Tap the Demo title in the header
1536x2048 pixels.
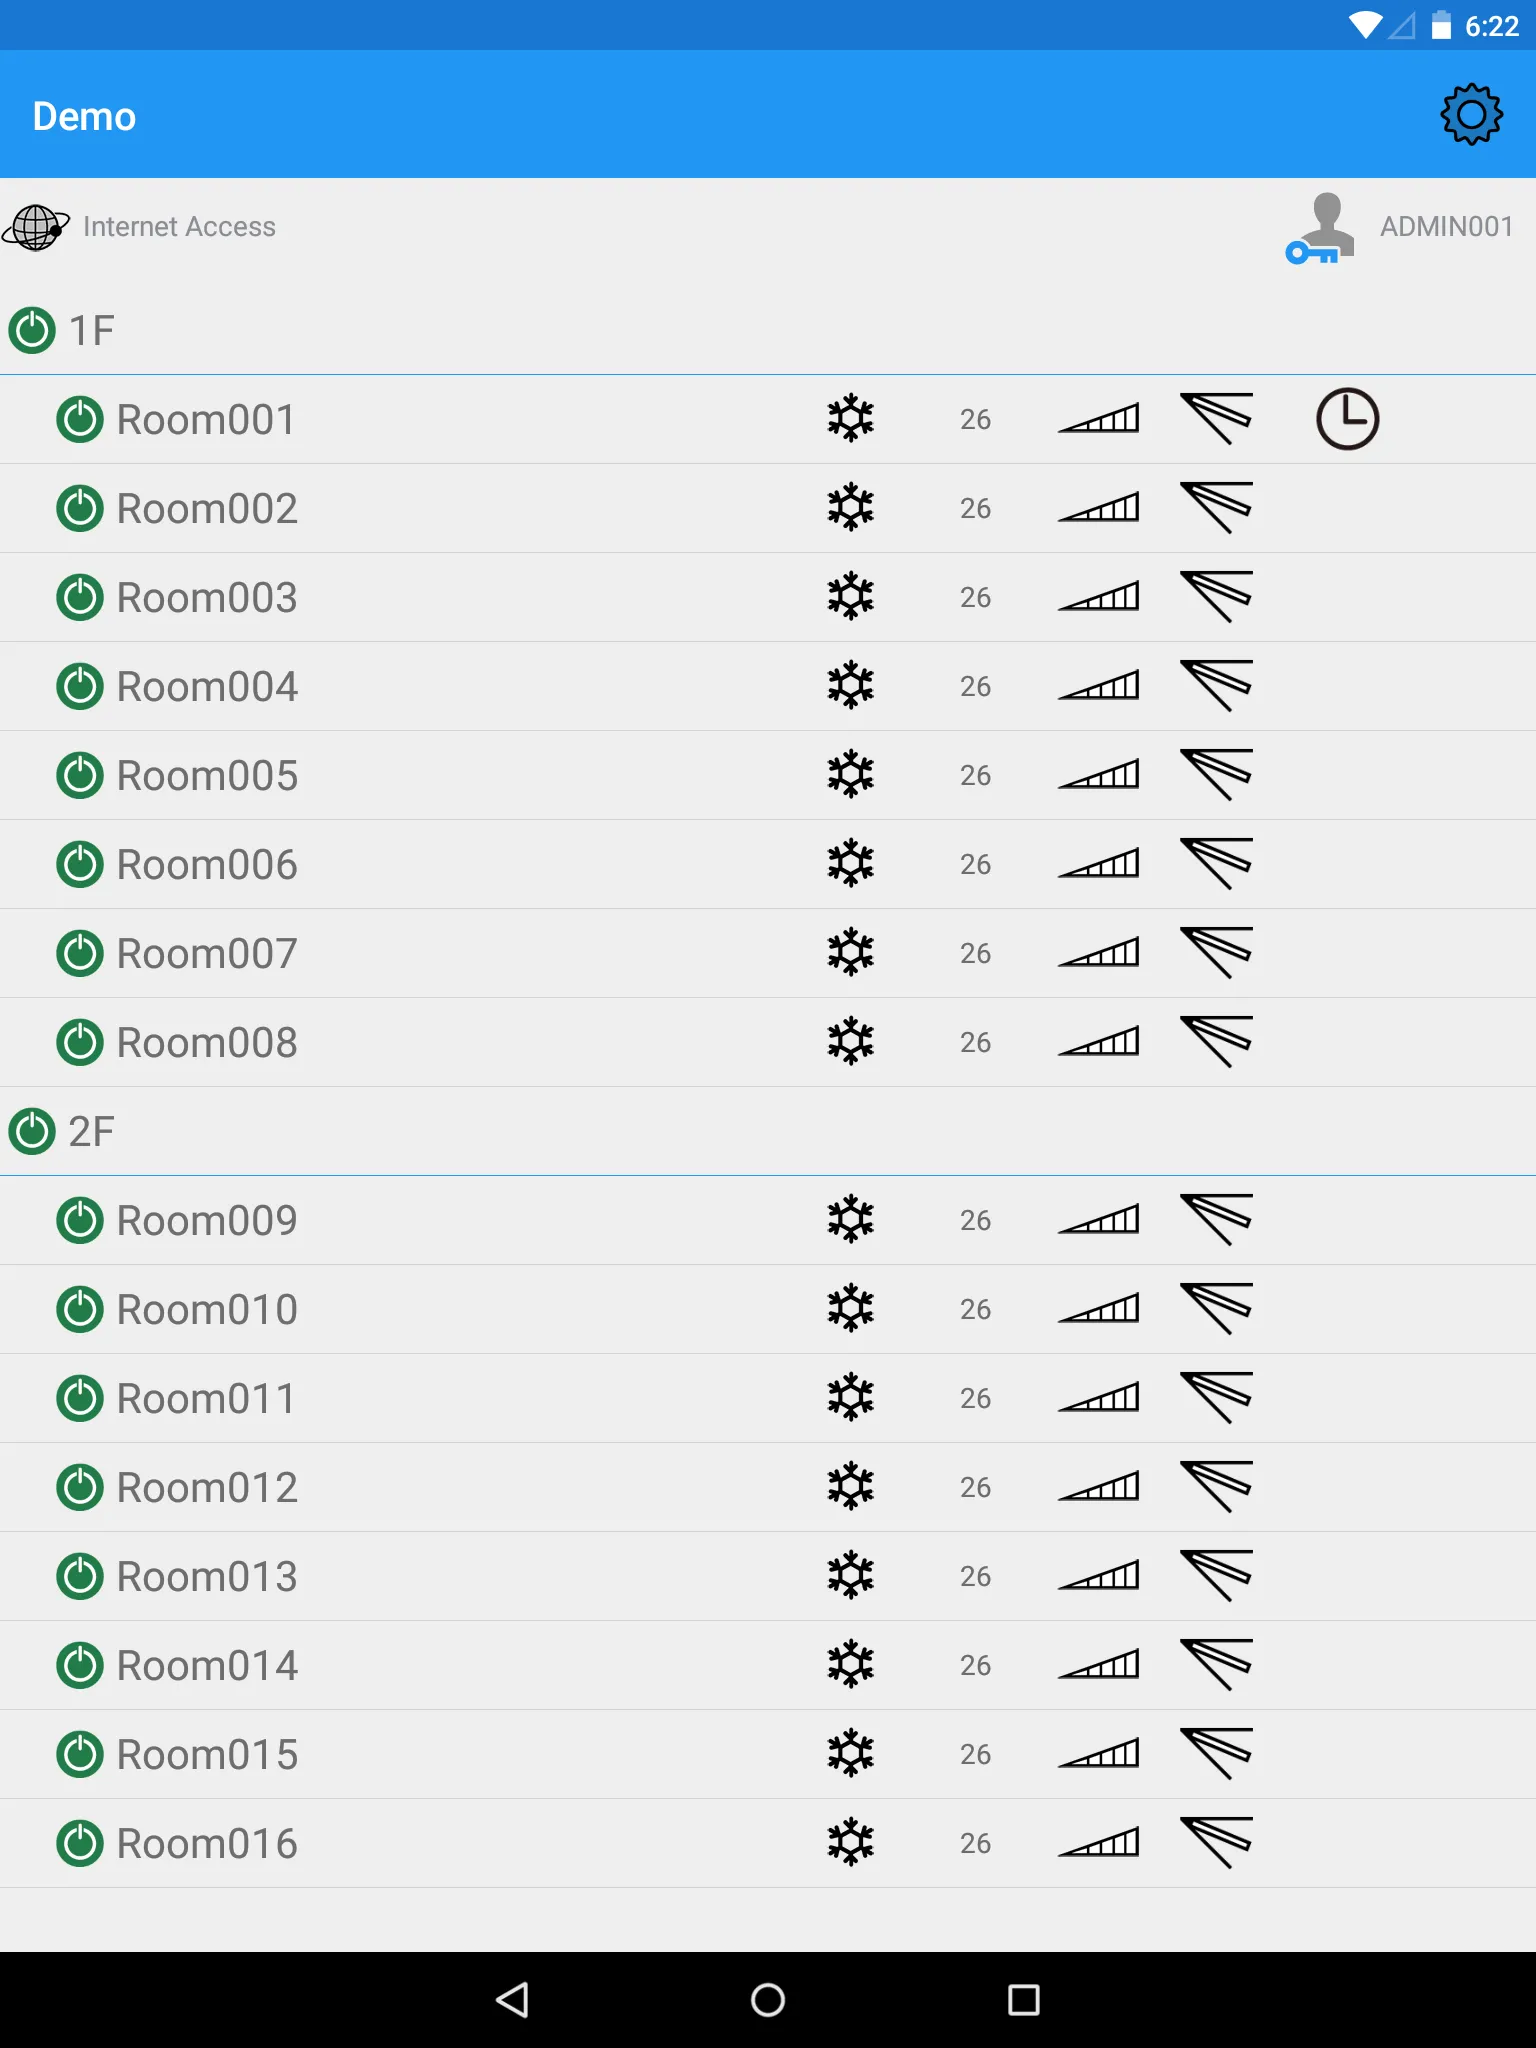coord(84,116)
